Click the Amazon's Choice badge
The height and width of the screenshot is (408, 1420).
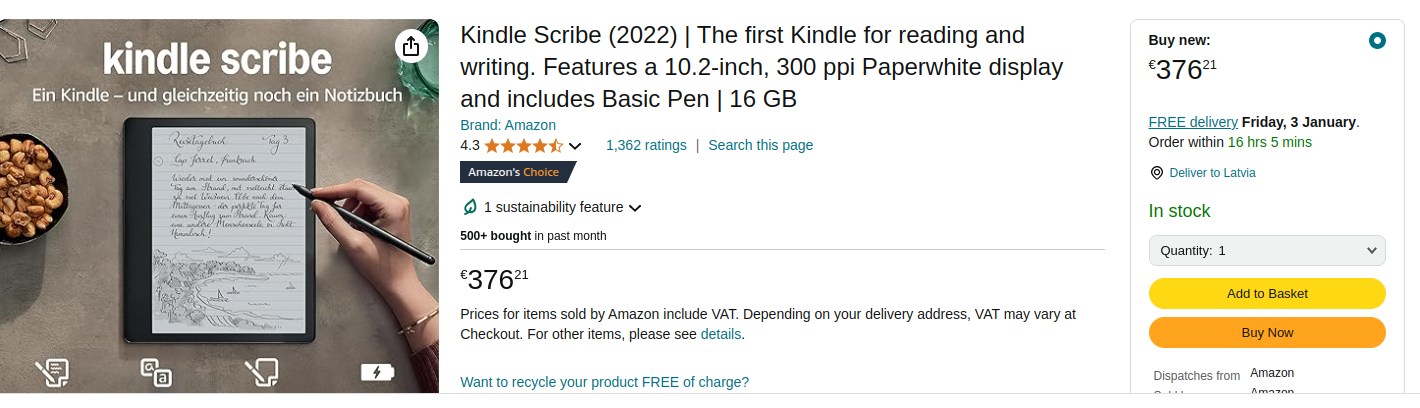pos(517,172)
